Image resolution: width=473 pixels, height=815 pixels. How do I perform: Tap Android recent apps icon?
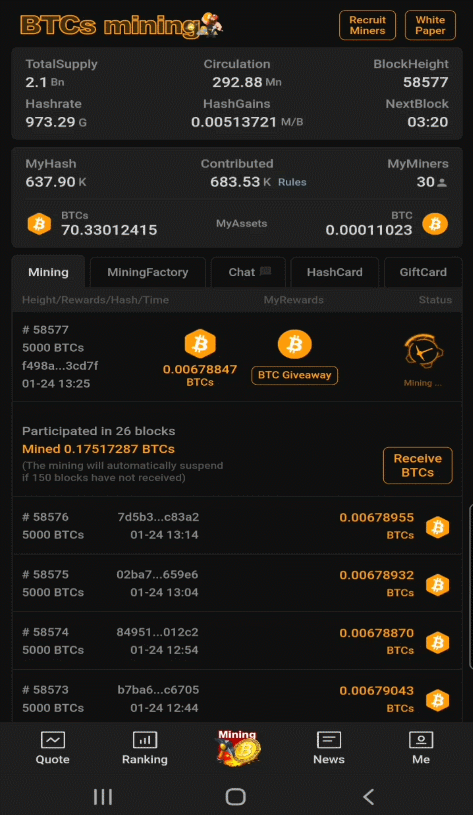pyautogui.click(x=102, y=797)
